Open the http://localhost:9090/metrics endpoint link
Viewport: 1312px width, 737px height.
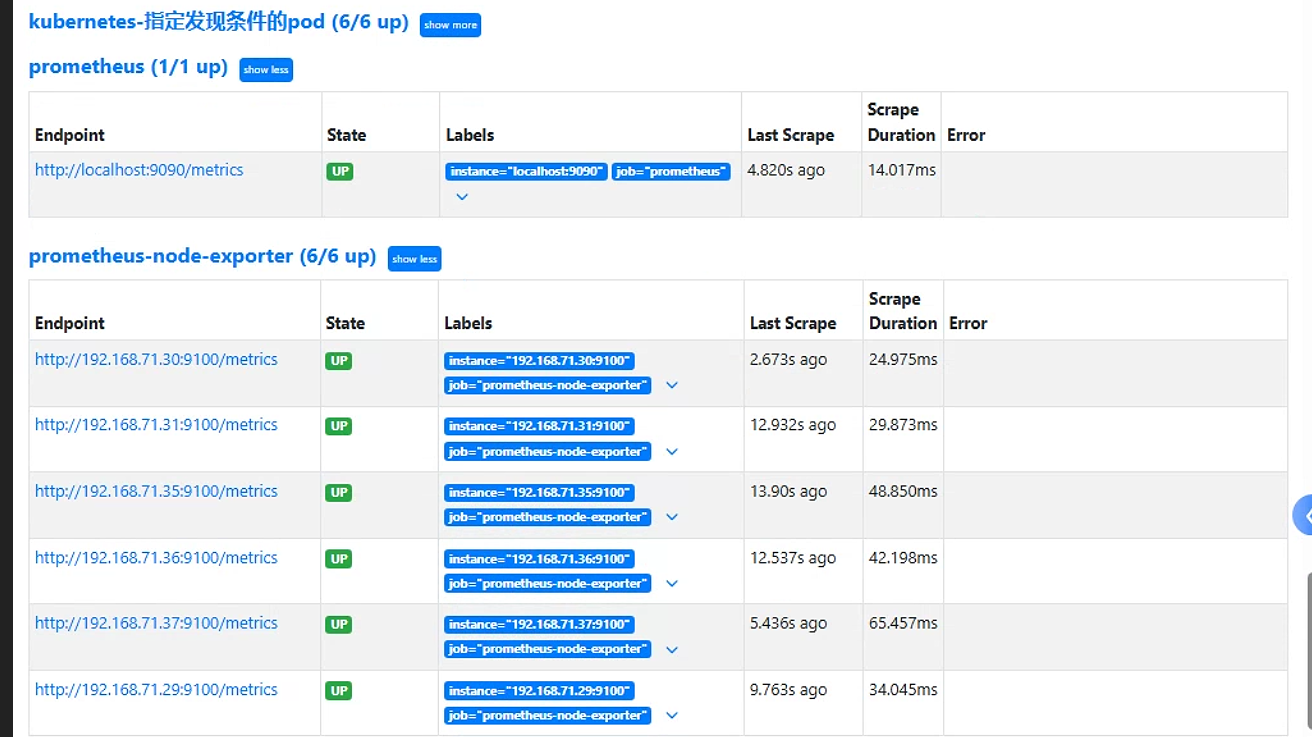[x=139, y=170]
